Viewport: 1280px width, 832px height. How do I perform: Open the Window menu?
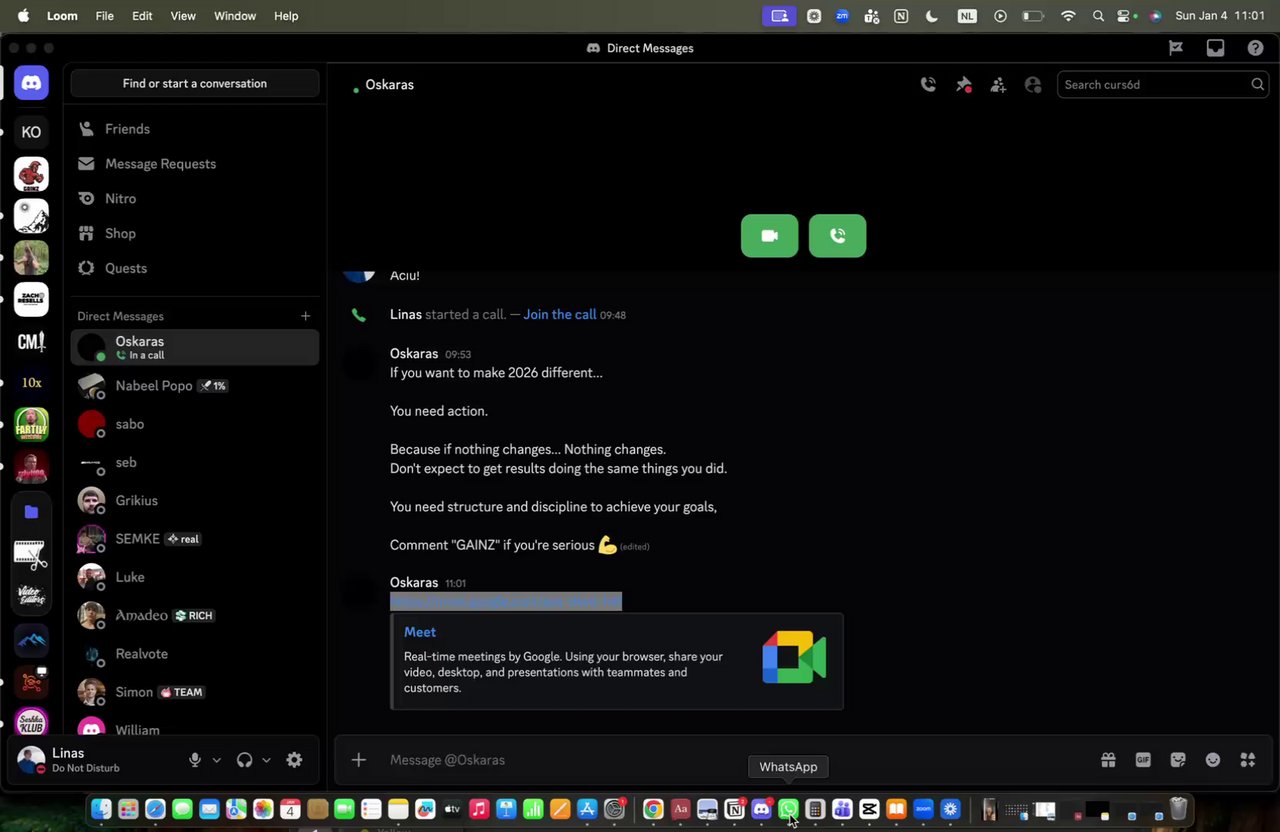click(235, 16)
